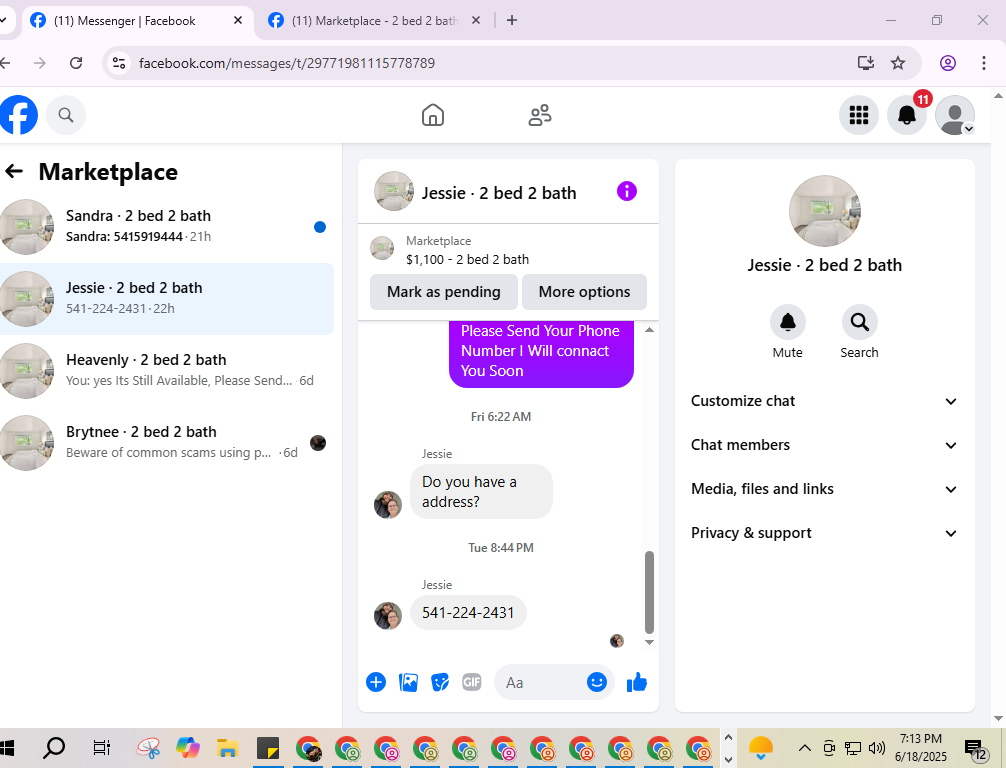Click More options button

point(584,292)
